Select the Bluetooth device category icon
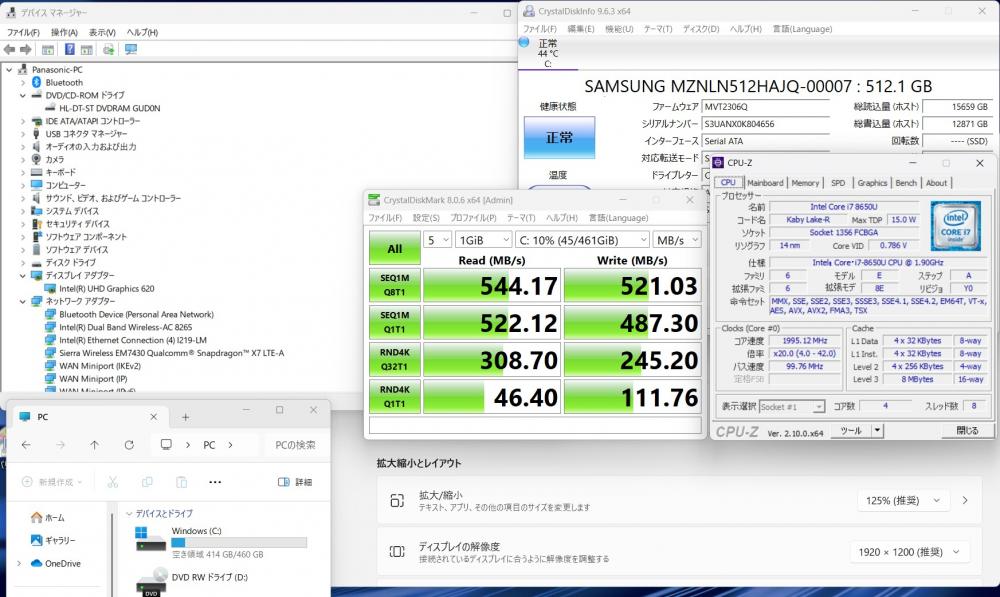The width and height of the screenshot is (1000, 597). click(36, 82)
